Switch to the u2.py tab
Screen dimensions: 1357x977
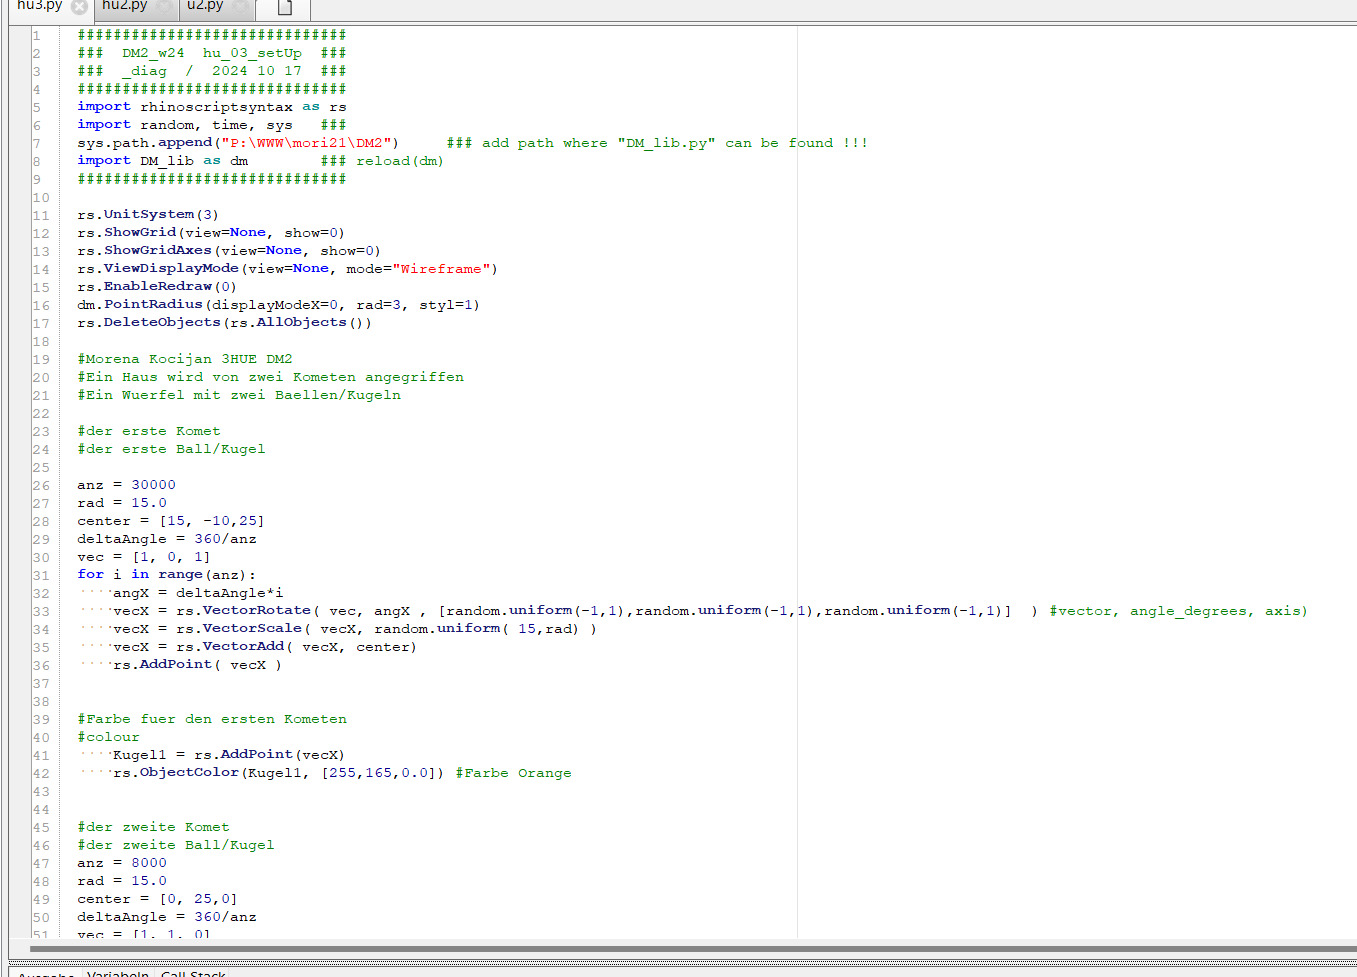[x=207, y=6]
